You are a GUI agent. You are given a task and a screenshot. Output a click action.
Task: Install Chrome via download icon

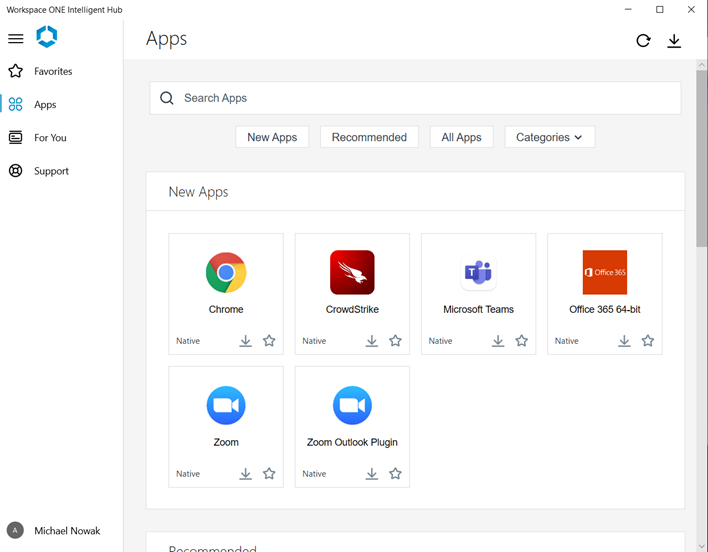pyautogui.click(x=246, y=341)
